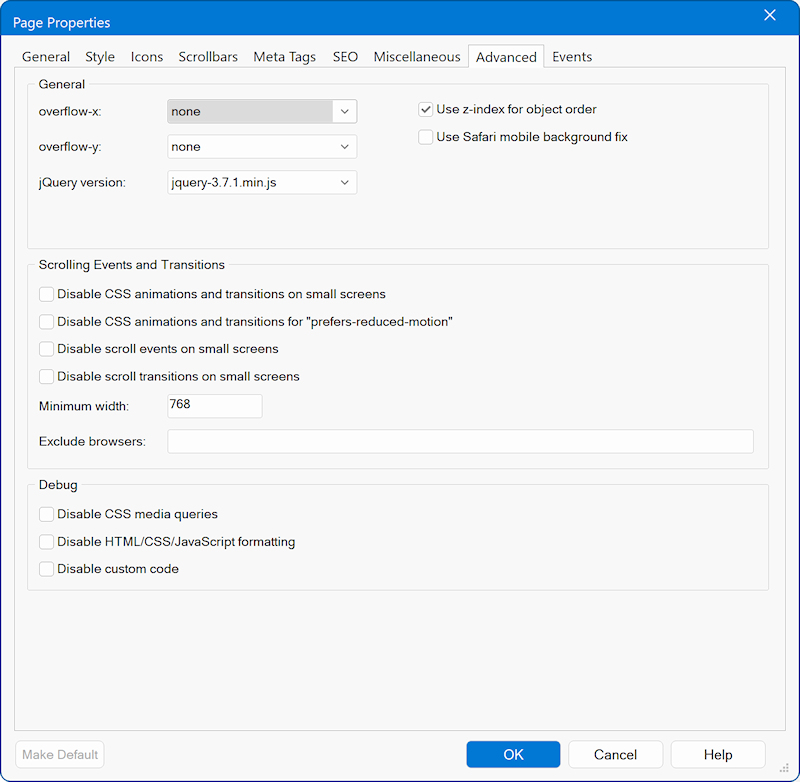Close the Page Properties dialog
The width and height of the screenshot is (800, 782).
coord(769,15)
